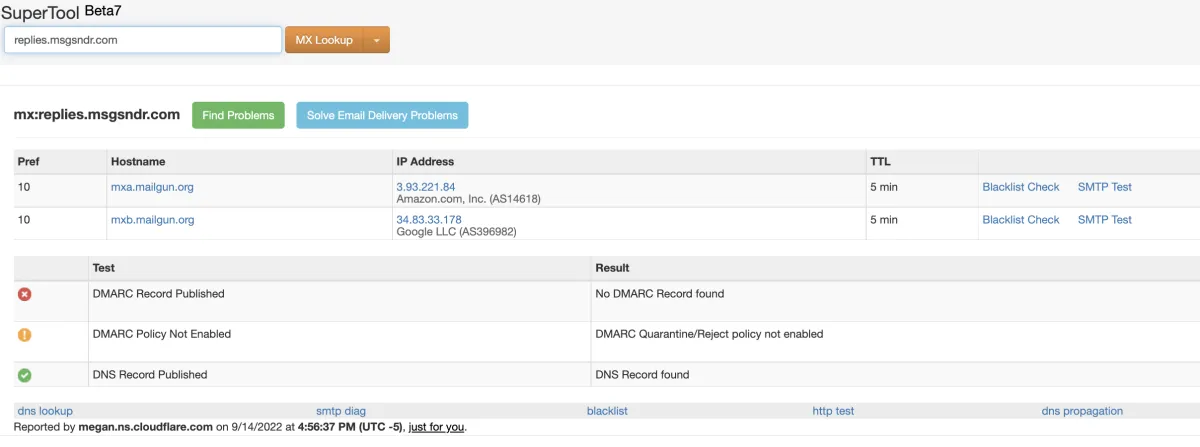Viewport: 1200px width, 447px height.
Task: Click the mx:replies.msgsndr.com heading
Action: point(97,115)
